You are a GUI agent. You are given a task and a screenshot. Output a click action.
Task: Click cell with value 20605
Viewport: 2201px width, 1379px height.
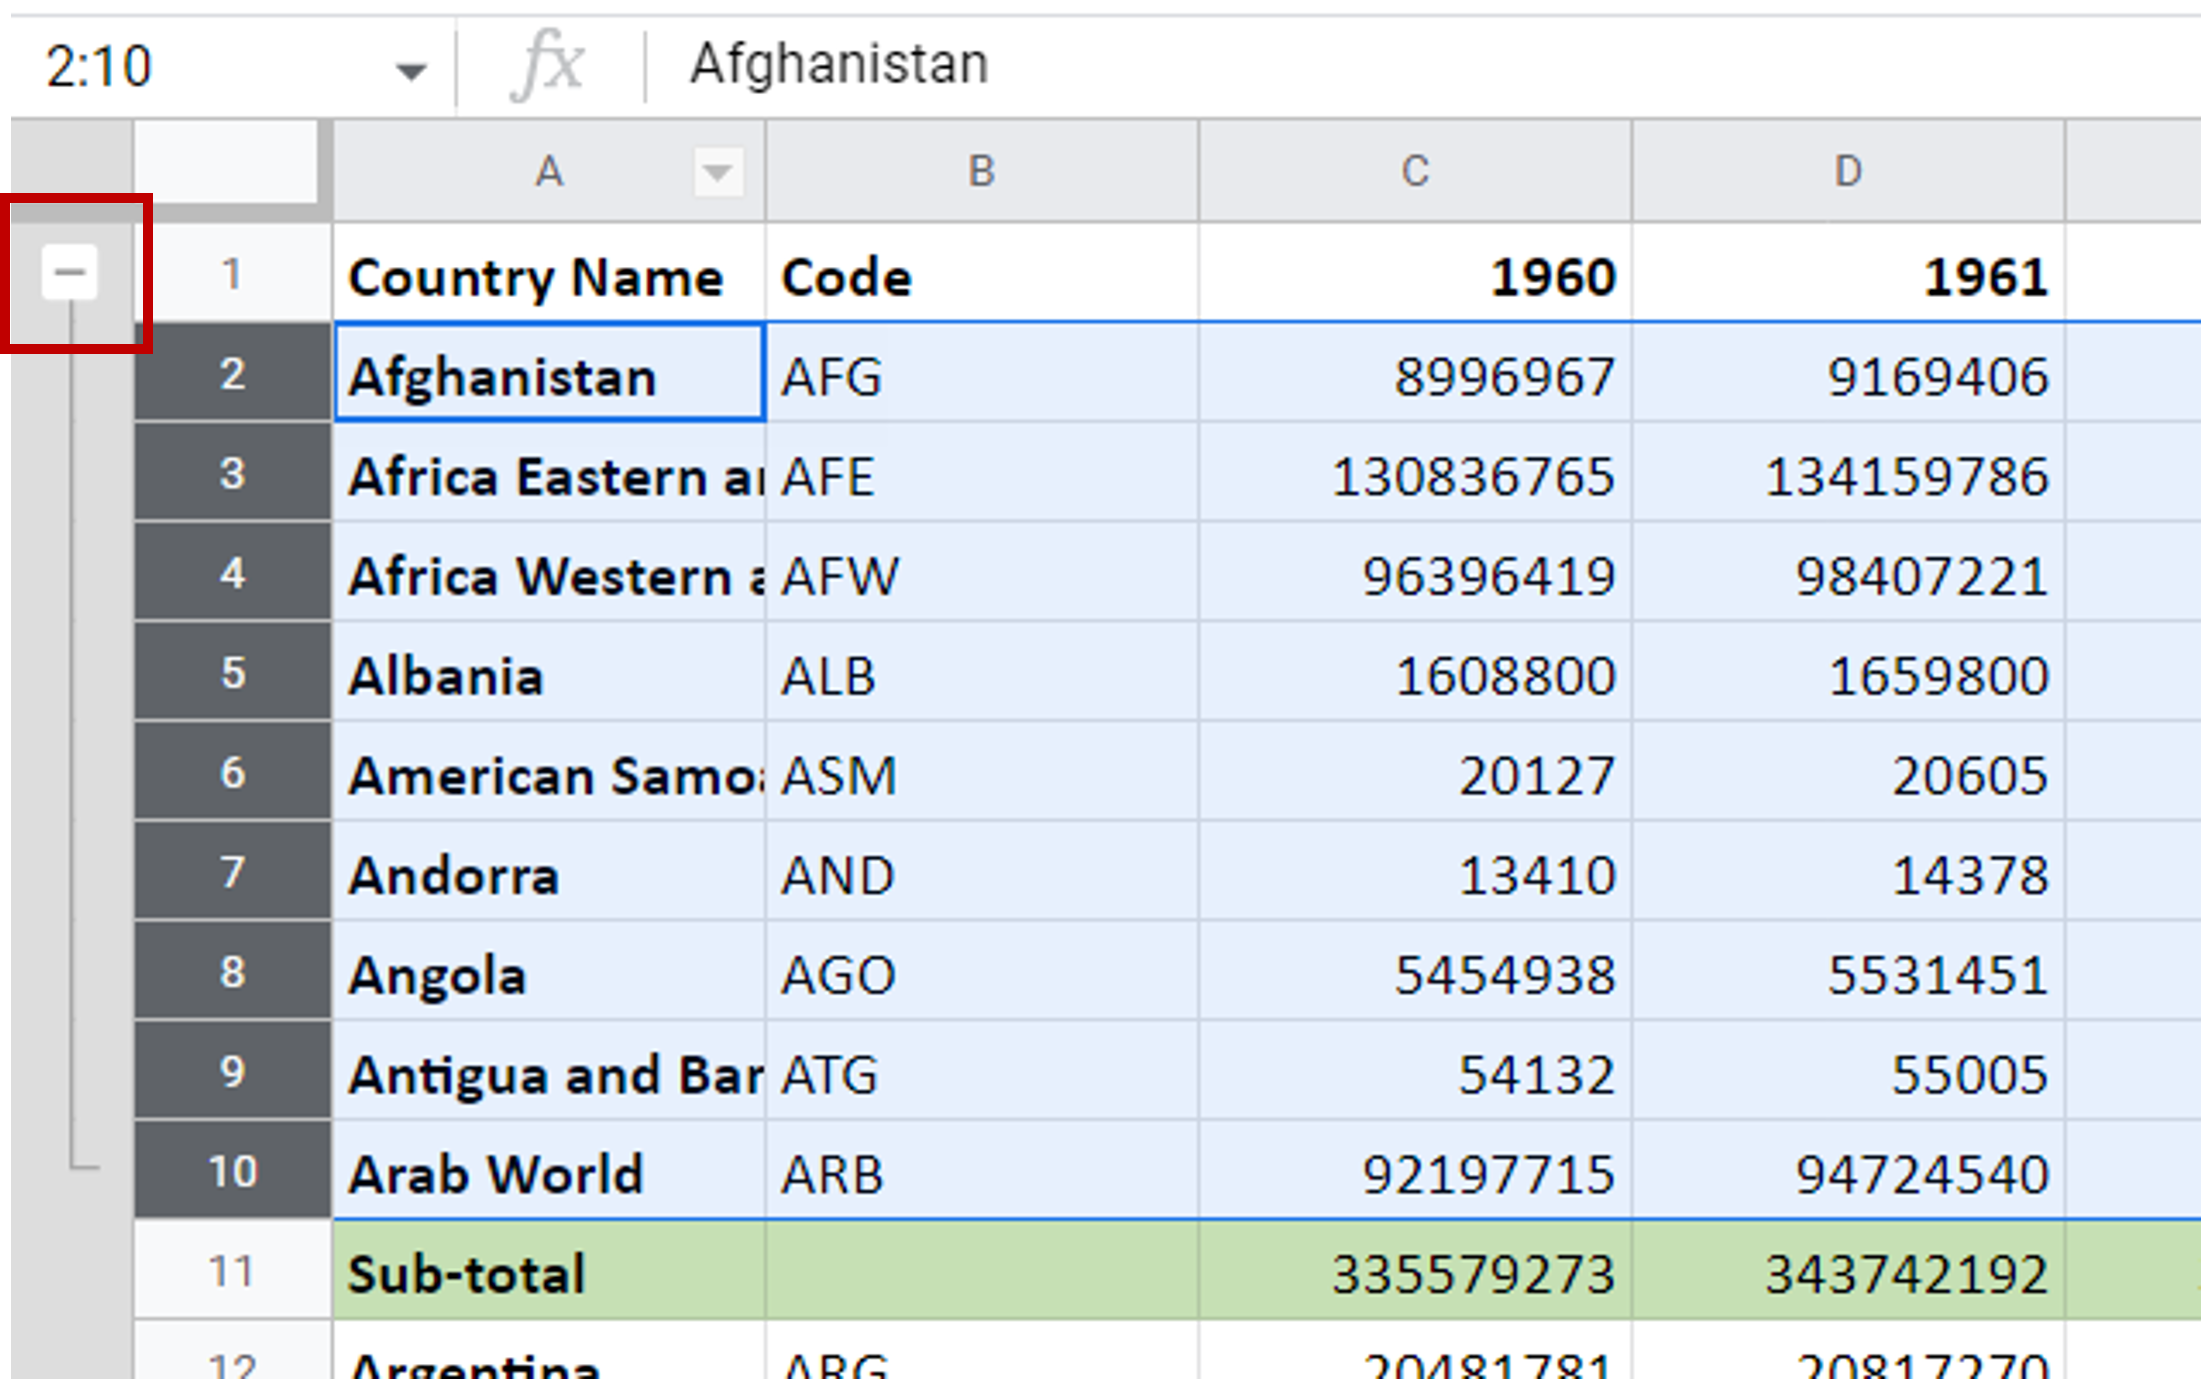pyautogui.click(x=1848, y=772)
